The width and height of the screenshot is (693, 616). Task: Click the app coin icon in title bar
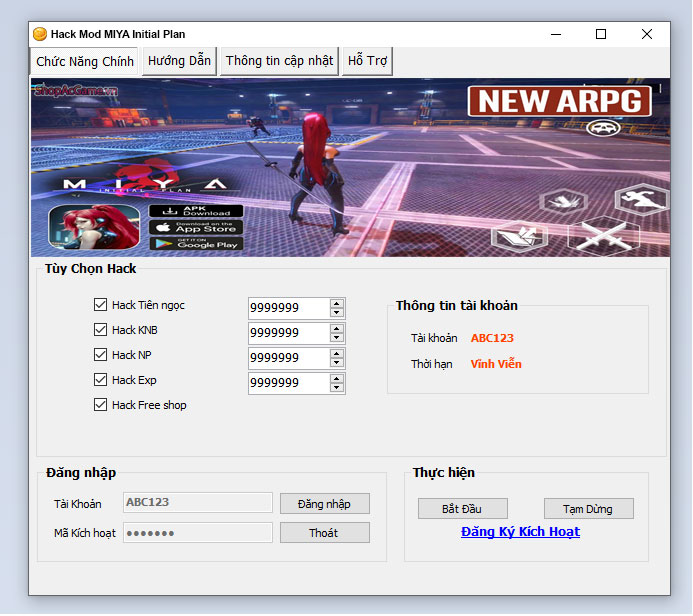(x=40, y=34)
